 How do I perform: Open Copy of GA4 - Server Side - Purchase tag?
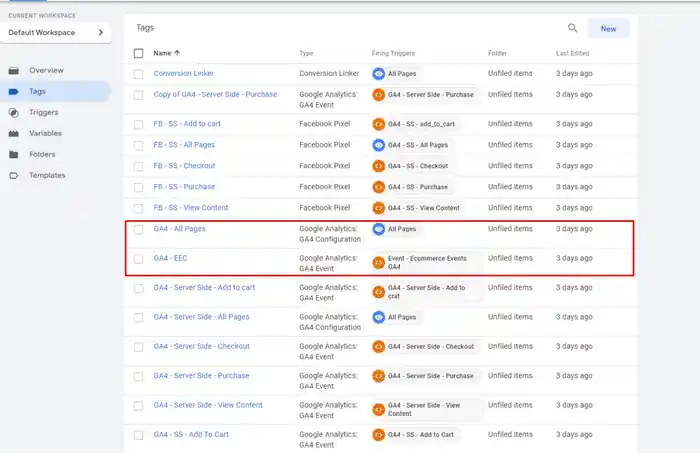tap(215, 94)
